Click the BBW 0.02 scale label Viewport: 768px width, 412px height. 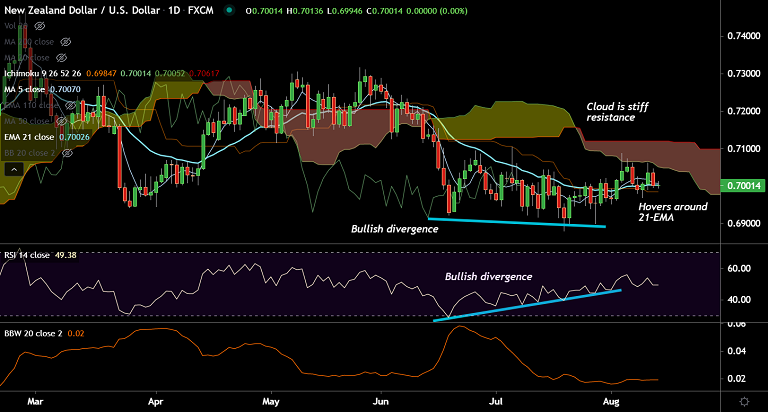736,379
